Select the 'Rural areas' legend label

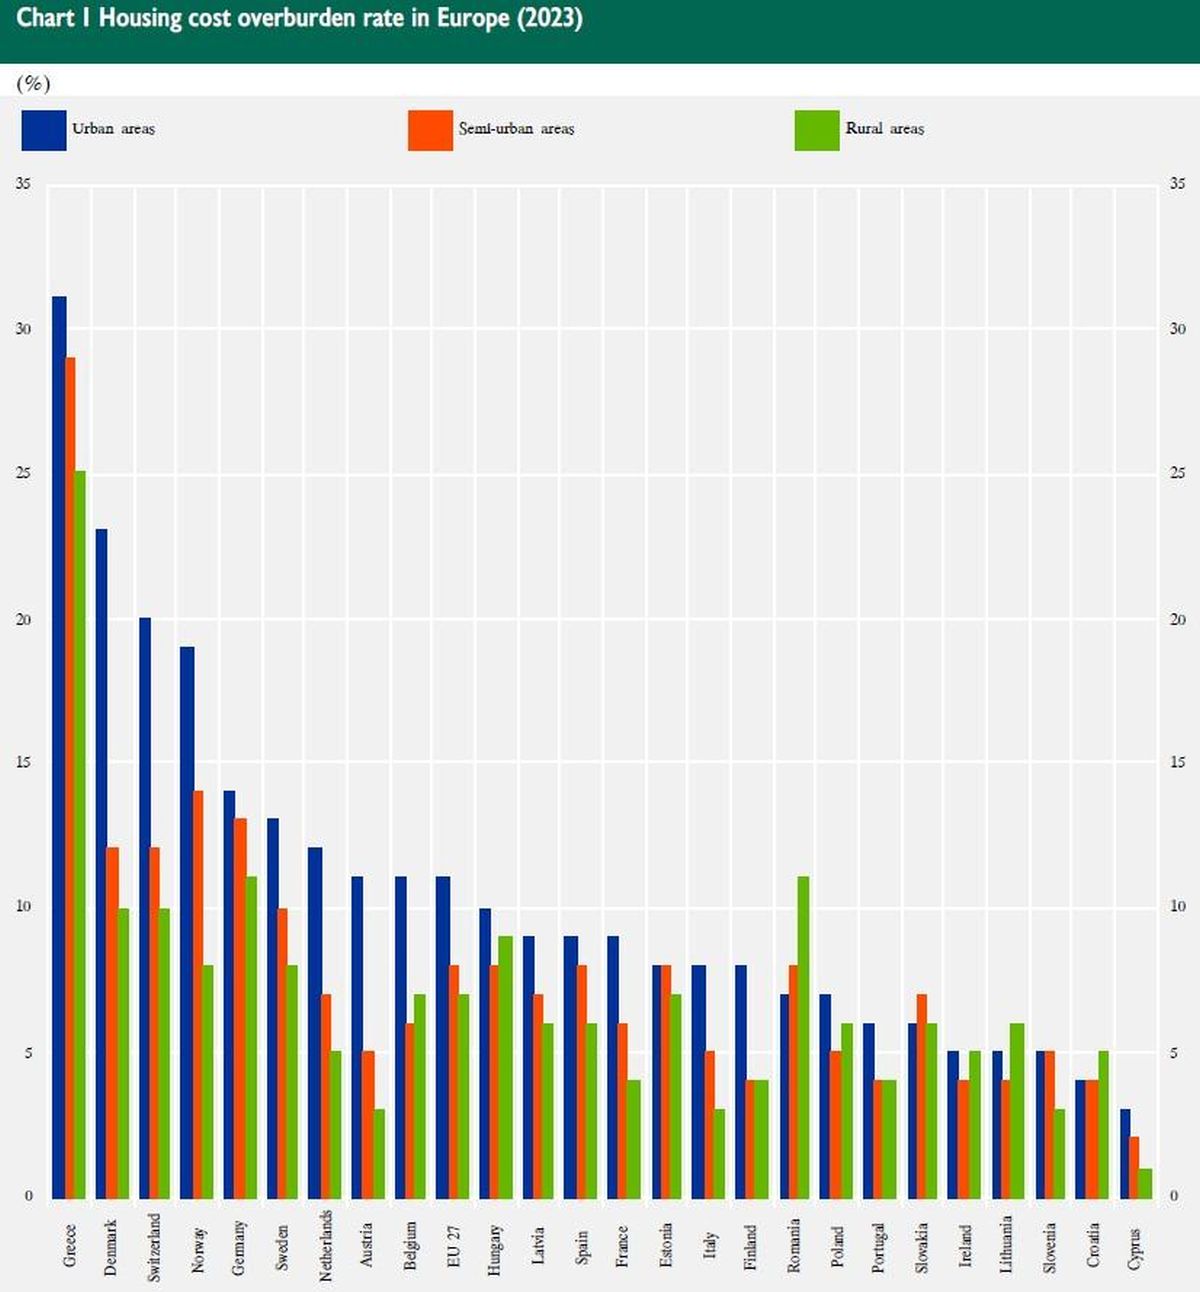pos(884,129)
